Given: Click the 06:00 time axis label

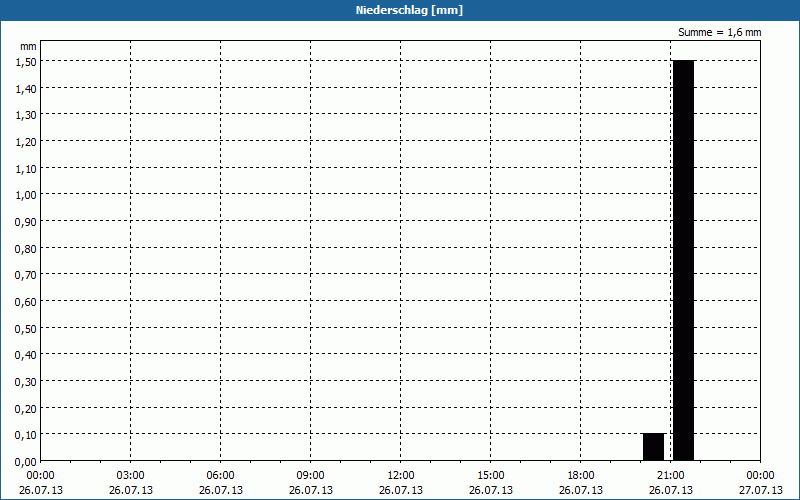Looking at the screenshot, I should 221,475.
